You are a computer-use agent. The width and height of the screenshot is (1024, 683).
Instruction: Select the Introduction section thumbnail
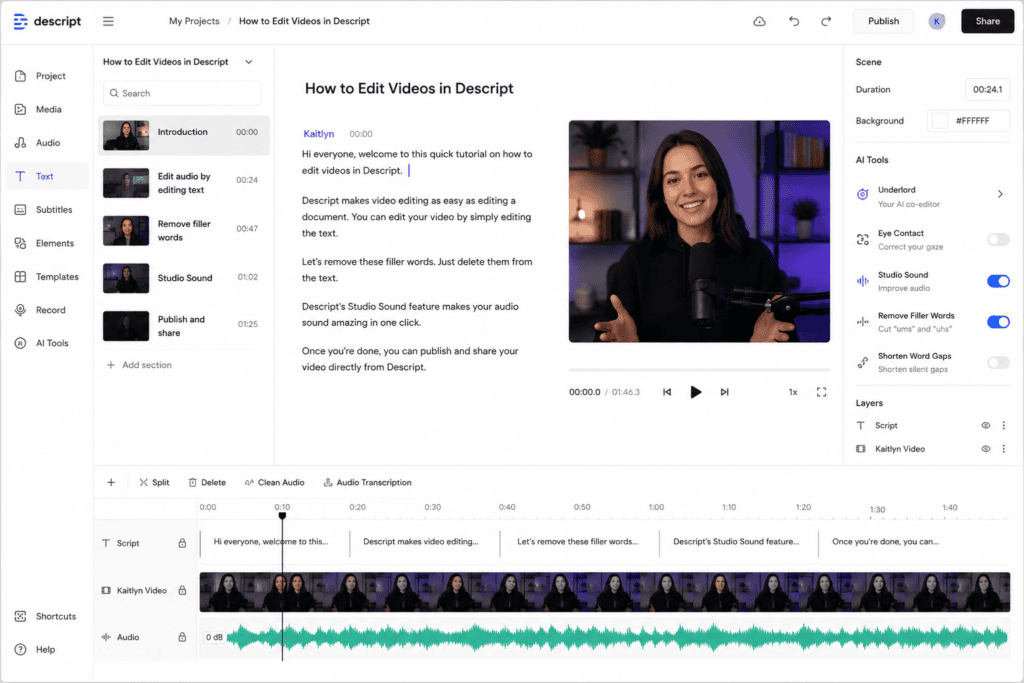click(x=126, y=135)
